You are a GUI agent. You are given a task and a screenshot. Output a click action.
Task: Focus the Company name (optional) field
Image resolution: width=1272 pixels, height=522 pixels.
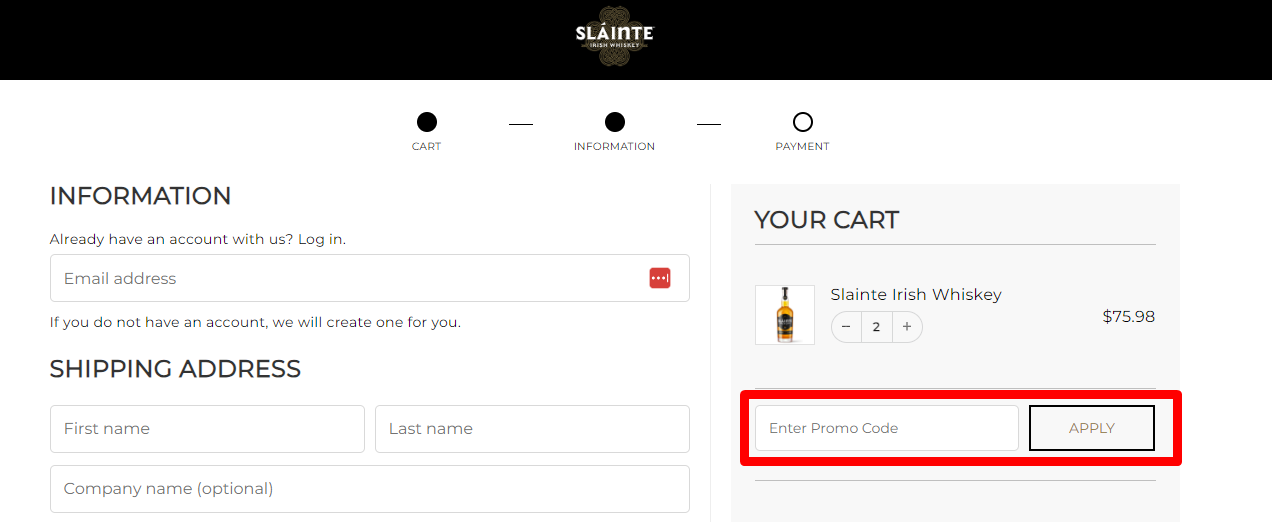[370, 489]
